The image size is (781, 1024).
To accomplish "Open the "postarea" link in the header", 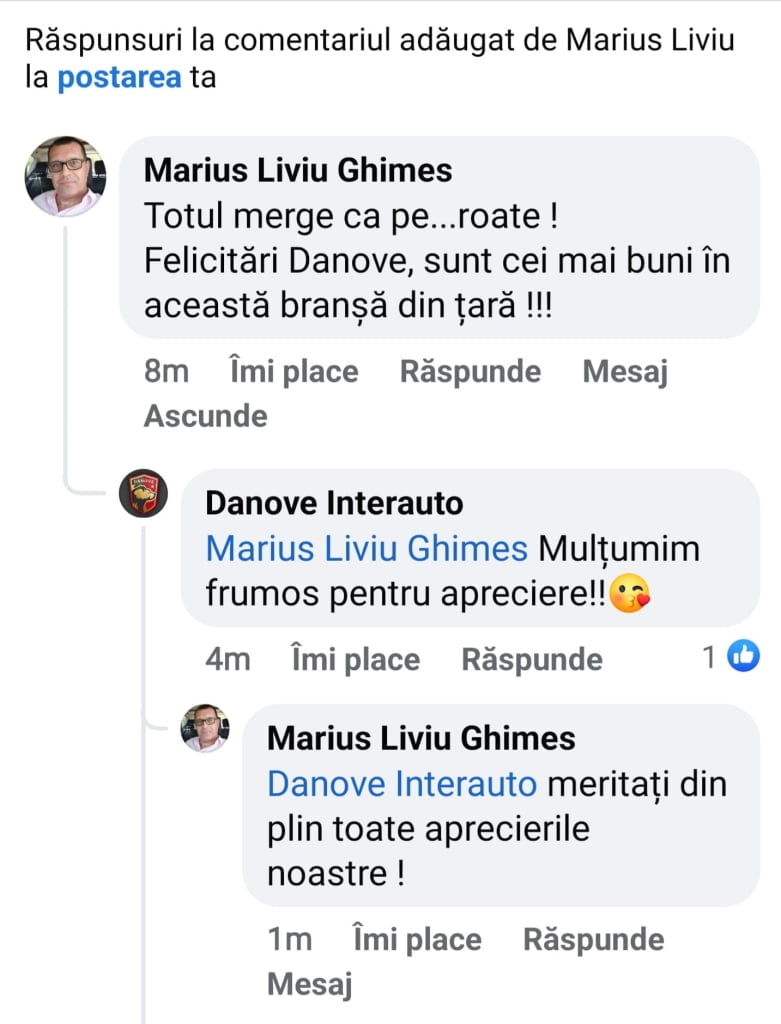I will click(x=119, y=78).
